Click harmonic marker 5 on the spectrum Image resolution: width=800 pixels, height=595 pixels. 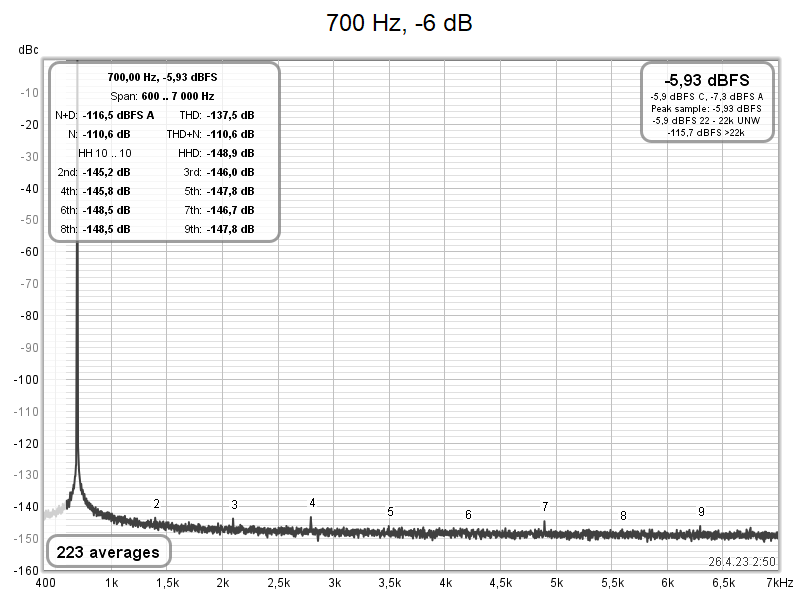click(x=390, y=512)
